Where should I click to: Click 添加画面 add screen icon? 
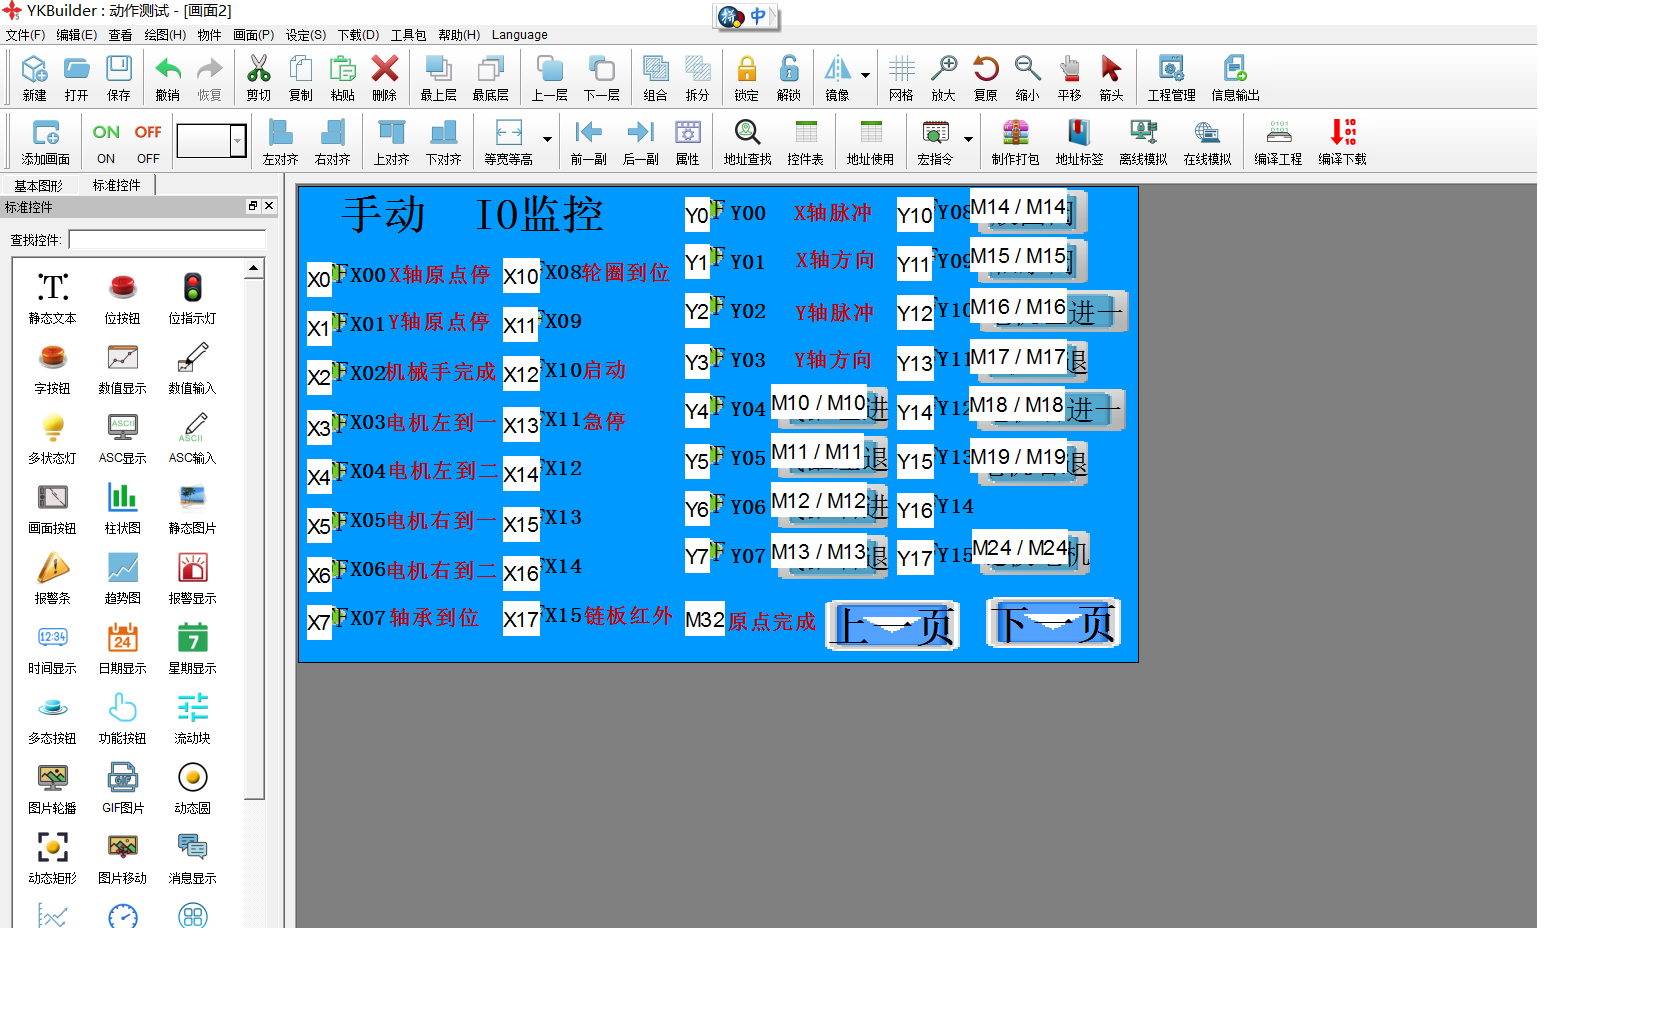tap(46, 141)
